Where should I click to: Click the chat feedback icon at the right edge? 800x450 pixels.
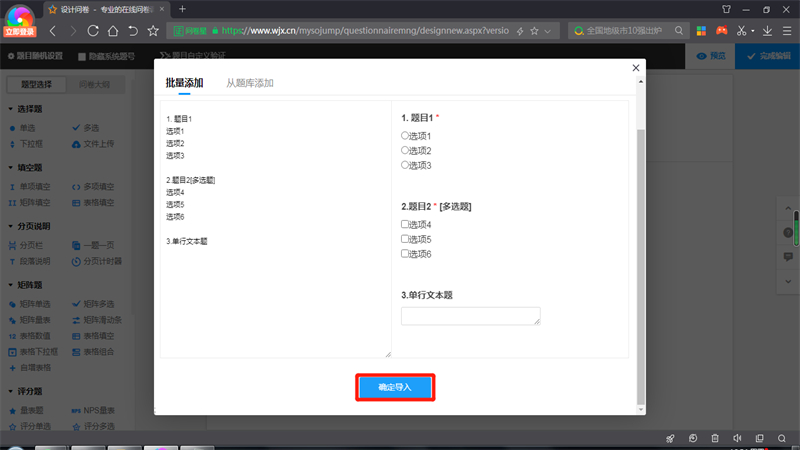click(788, 256)
